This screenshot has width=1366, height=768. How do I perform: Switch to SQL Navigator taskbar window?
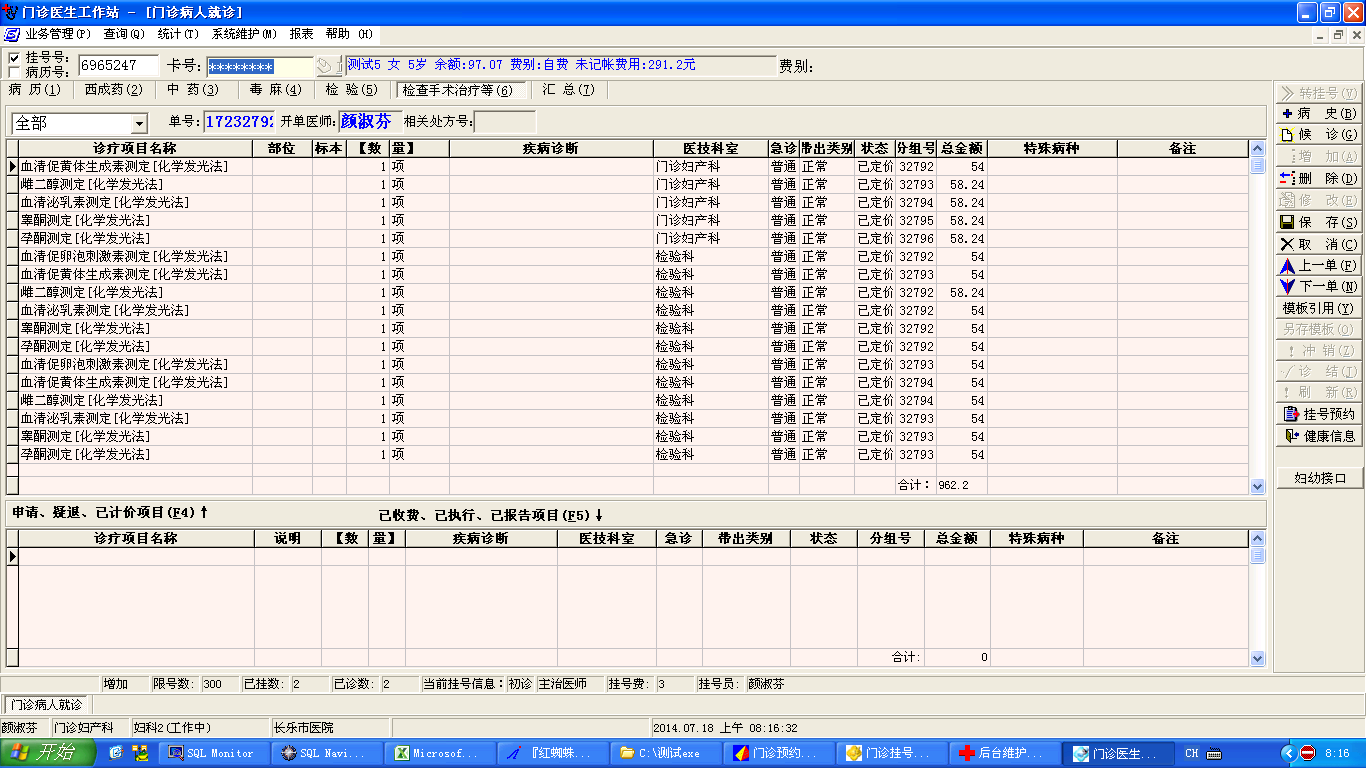(x=326, y=753)
